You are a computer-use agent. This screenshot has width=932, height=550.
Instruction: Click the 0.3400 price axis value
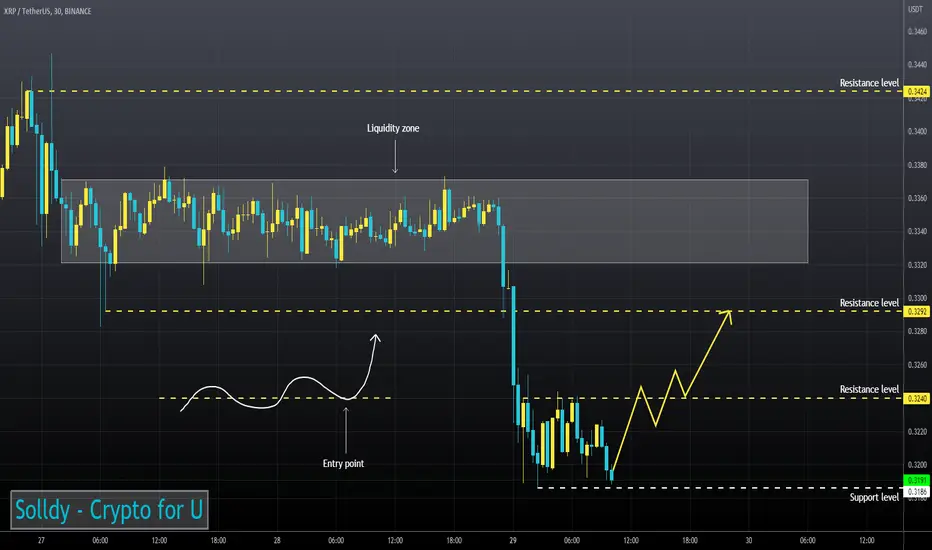click(x=917, y=131)
